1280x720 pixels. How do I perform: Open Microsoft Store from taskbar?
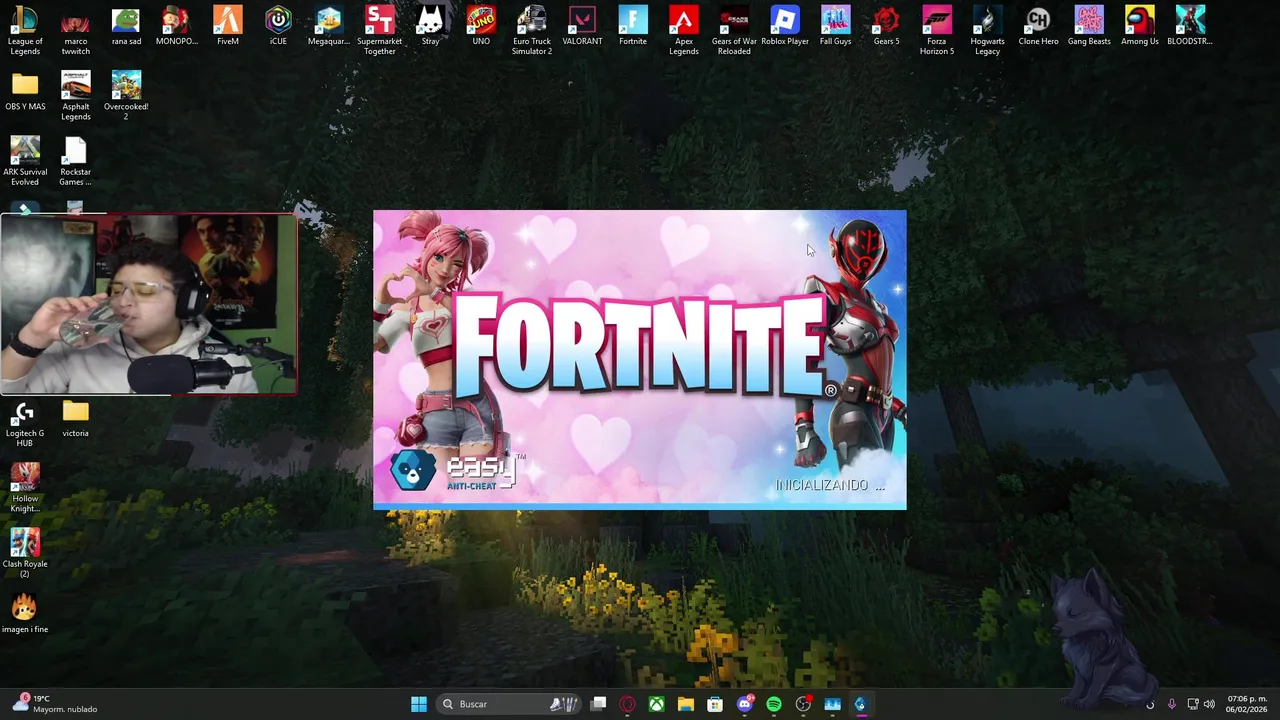coord(715,704)
